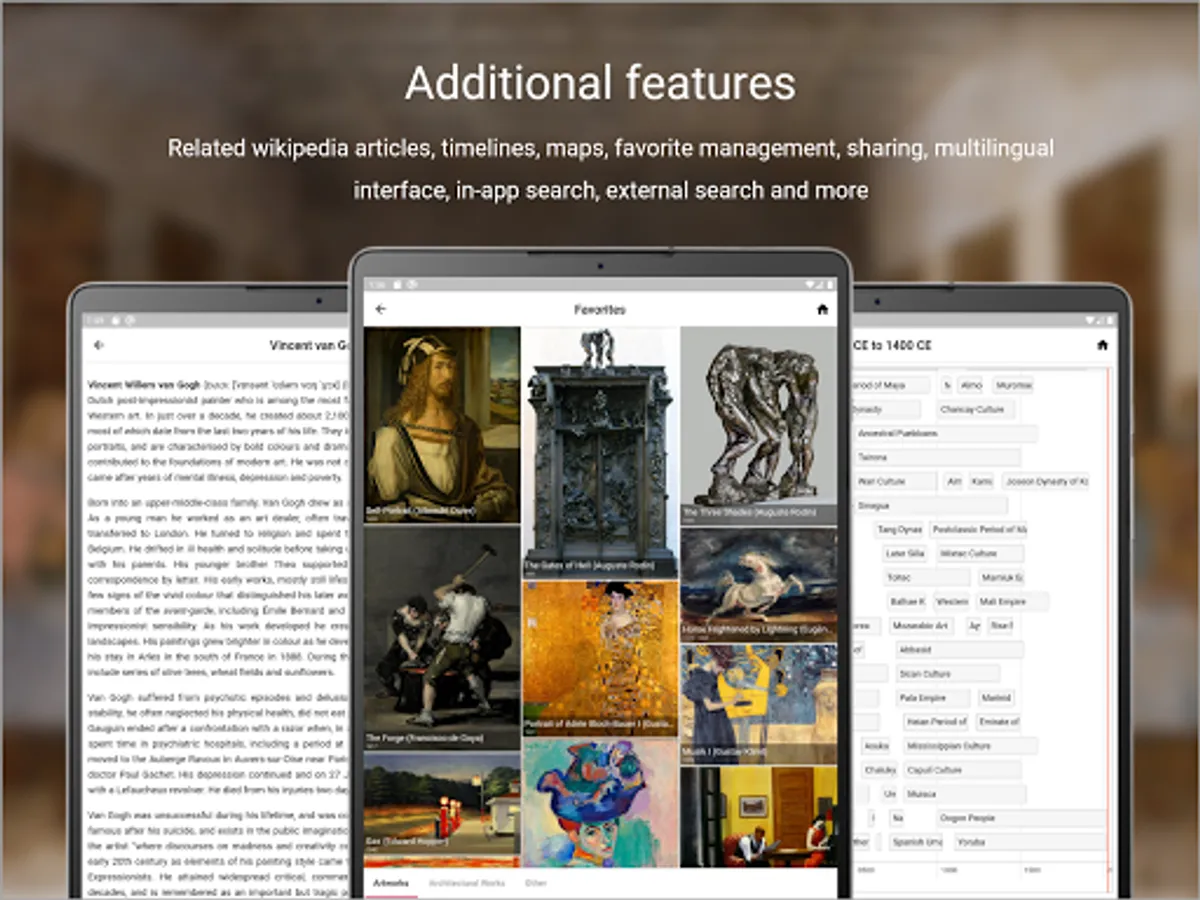This screenshot has width=1200, height=900.
Task: Select the Toltec timeline bar
Action: pos(926,577)
